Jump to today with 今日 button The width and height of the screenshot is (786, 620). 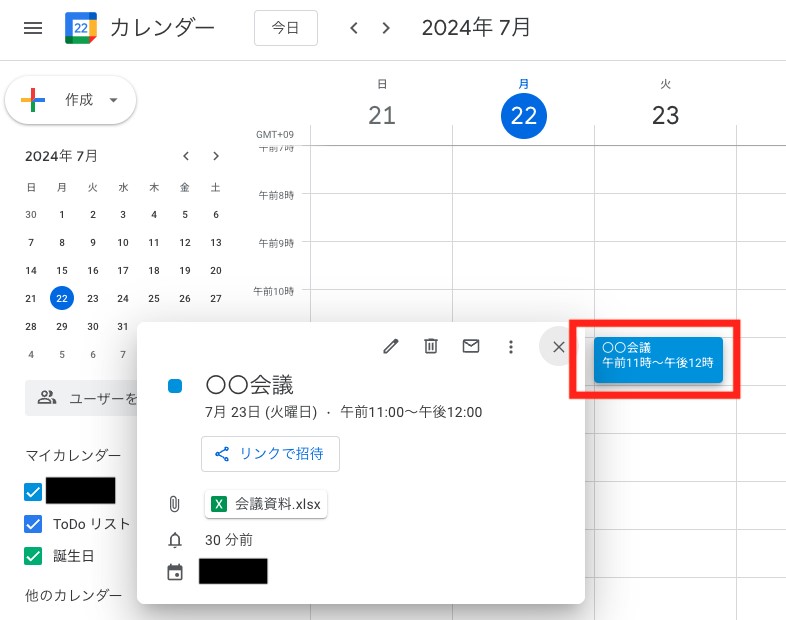click(286, 28)
